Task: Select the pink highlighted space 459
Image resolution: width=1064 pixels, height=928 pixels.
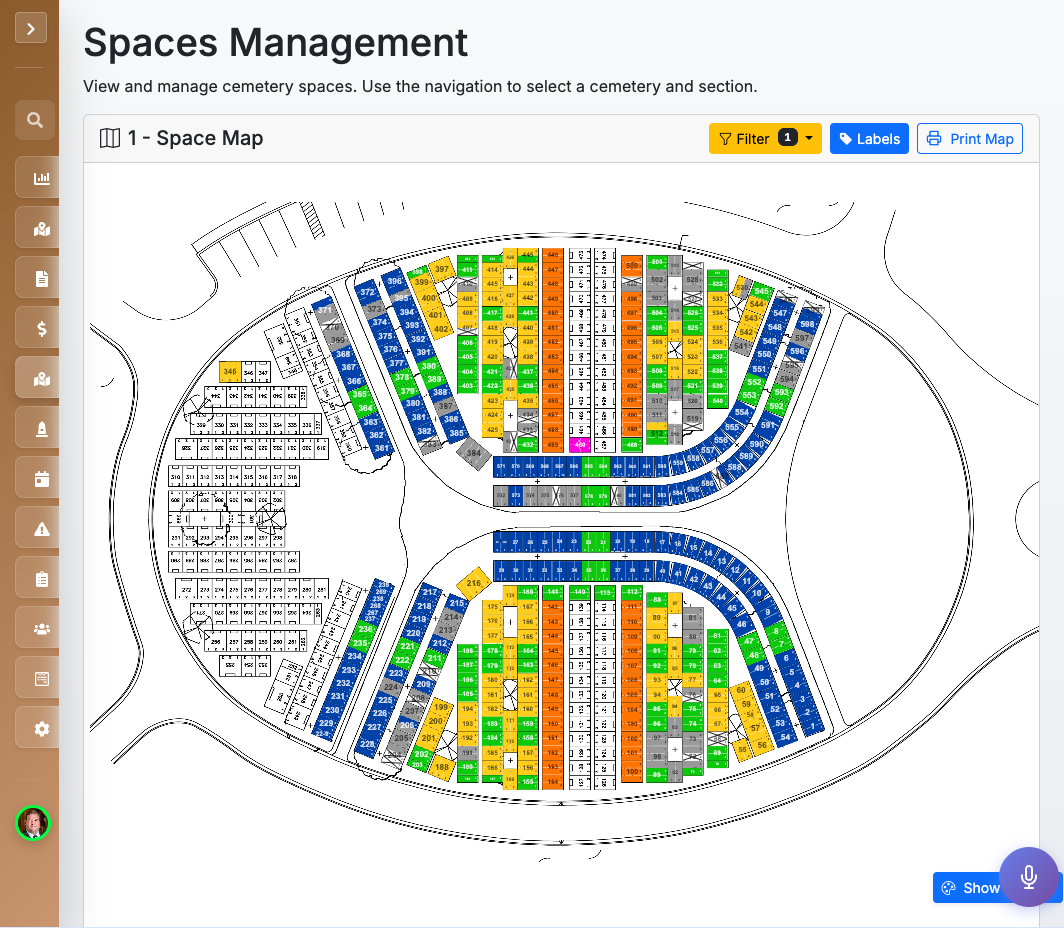Action: (x=580, y=443)
